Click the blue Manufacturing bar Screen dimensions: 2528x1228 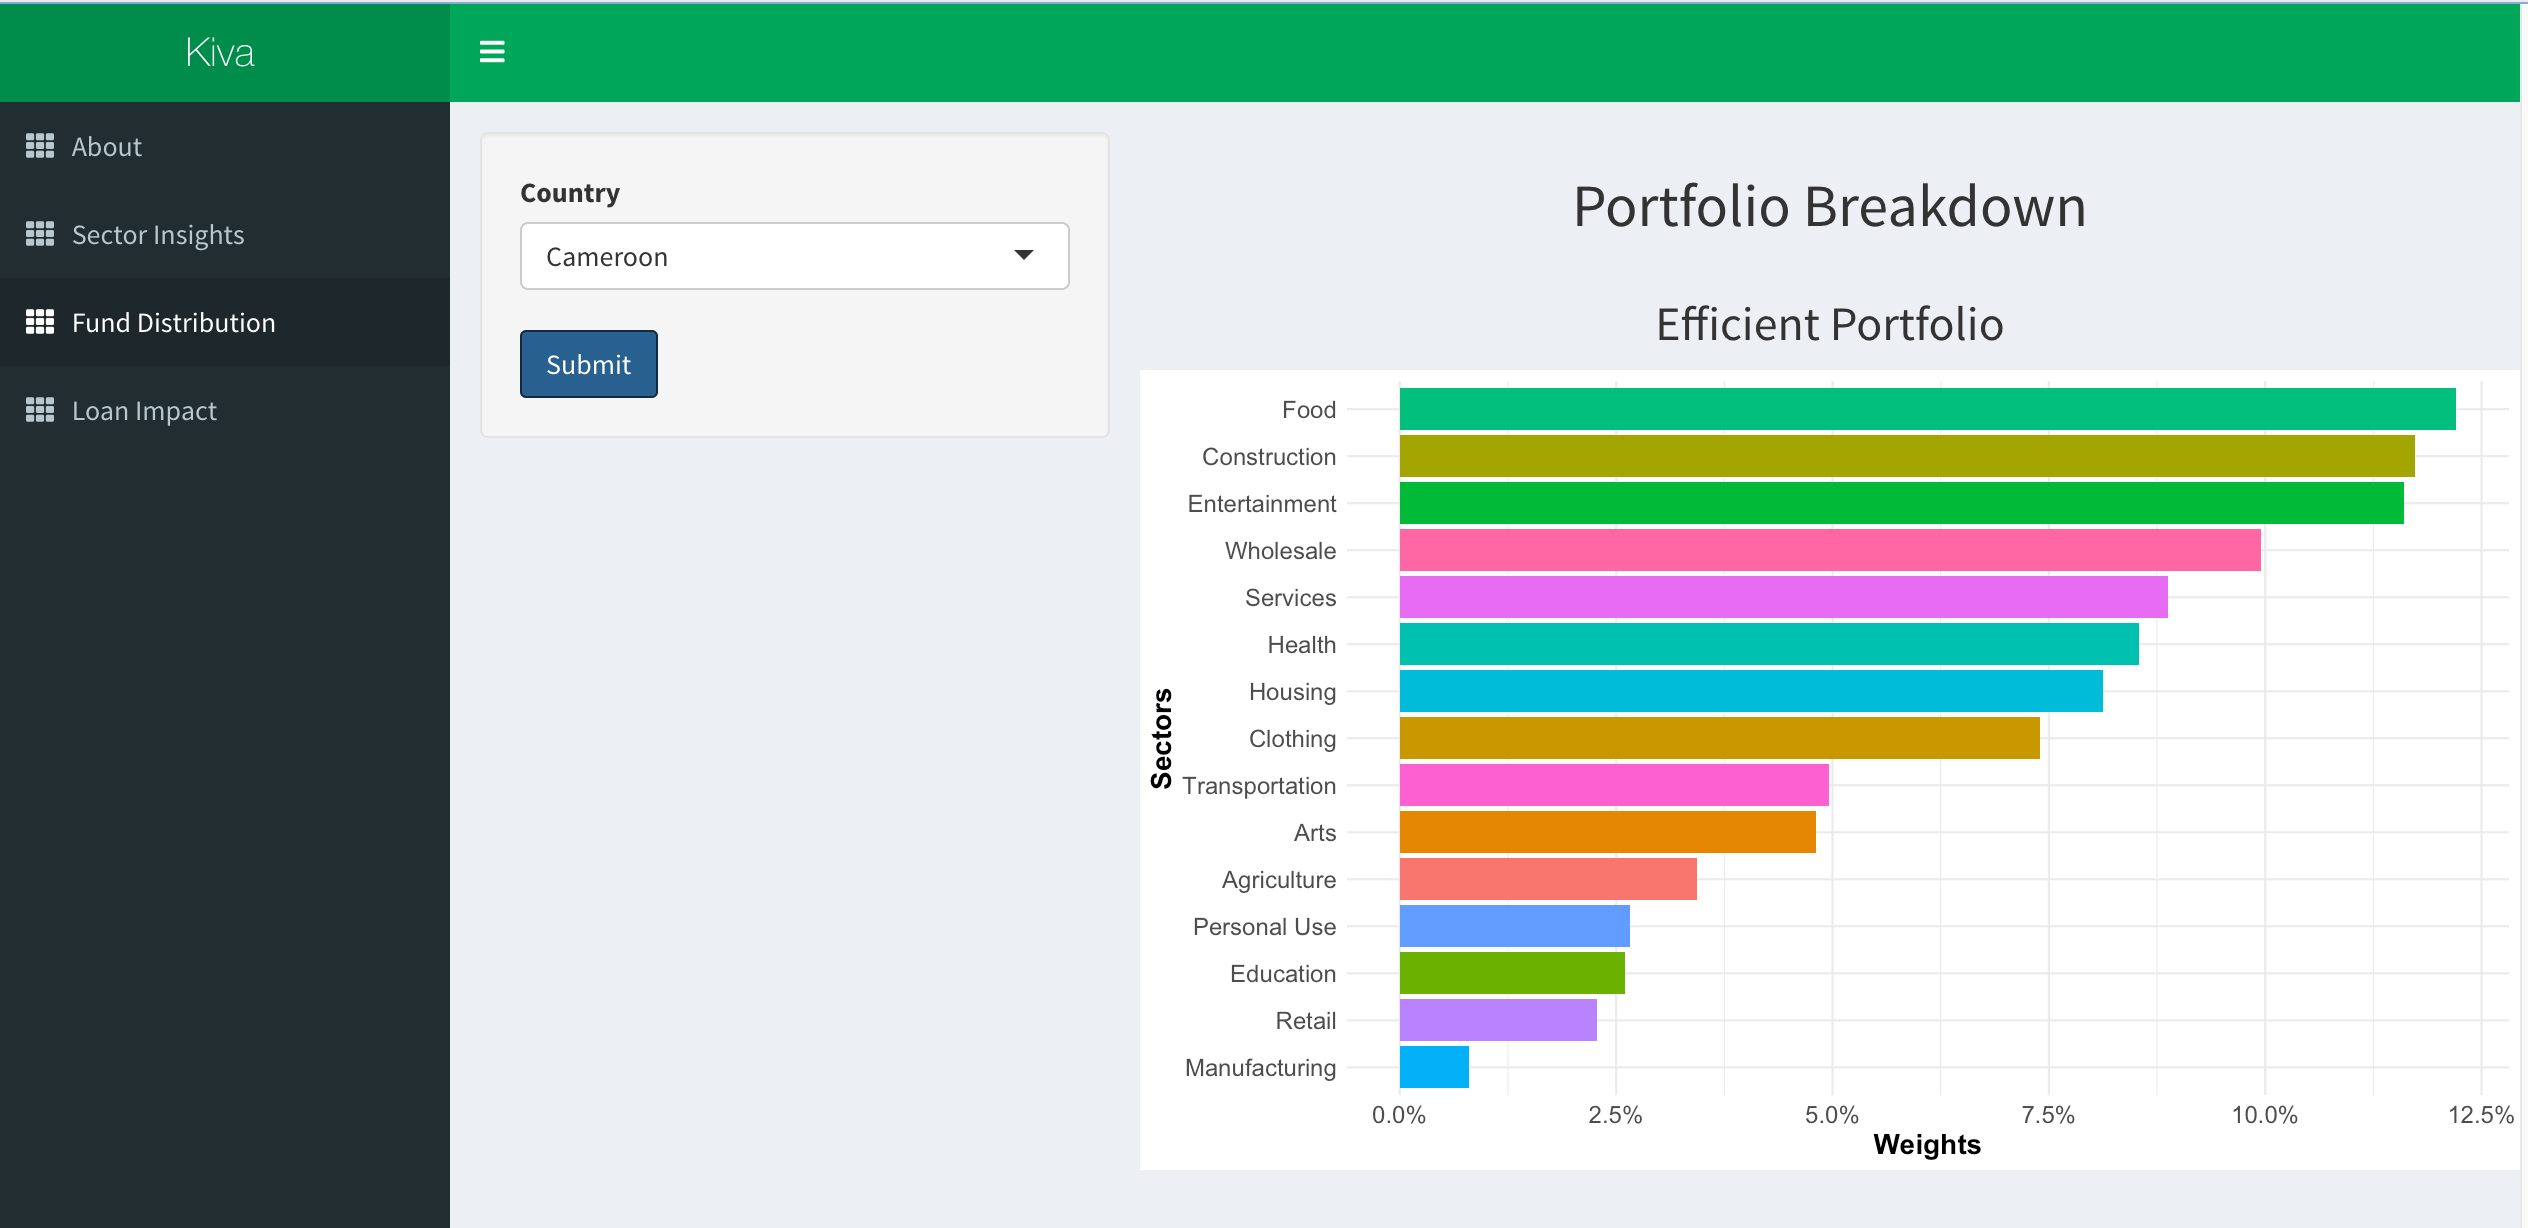1433,1067
